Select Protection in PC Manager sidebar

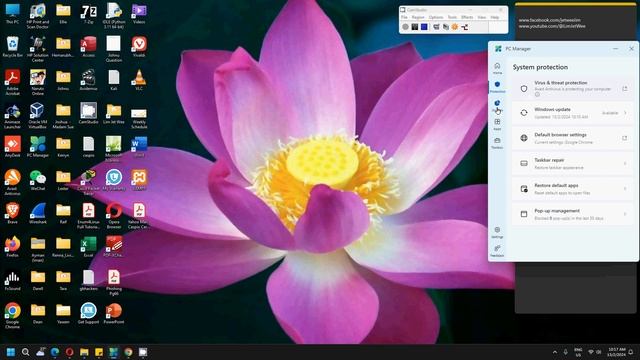pyautogui.click(x=497, y=87)
